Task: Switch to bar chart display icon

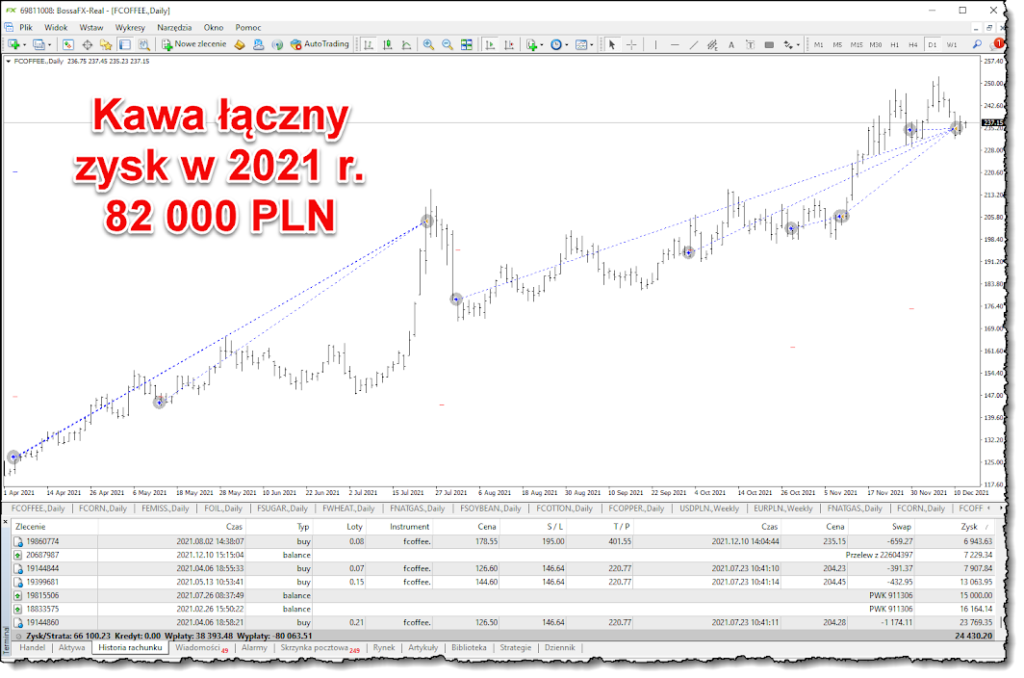Action: [x=368, y=44]
